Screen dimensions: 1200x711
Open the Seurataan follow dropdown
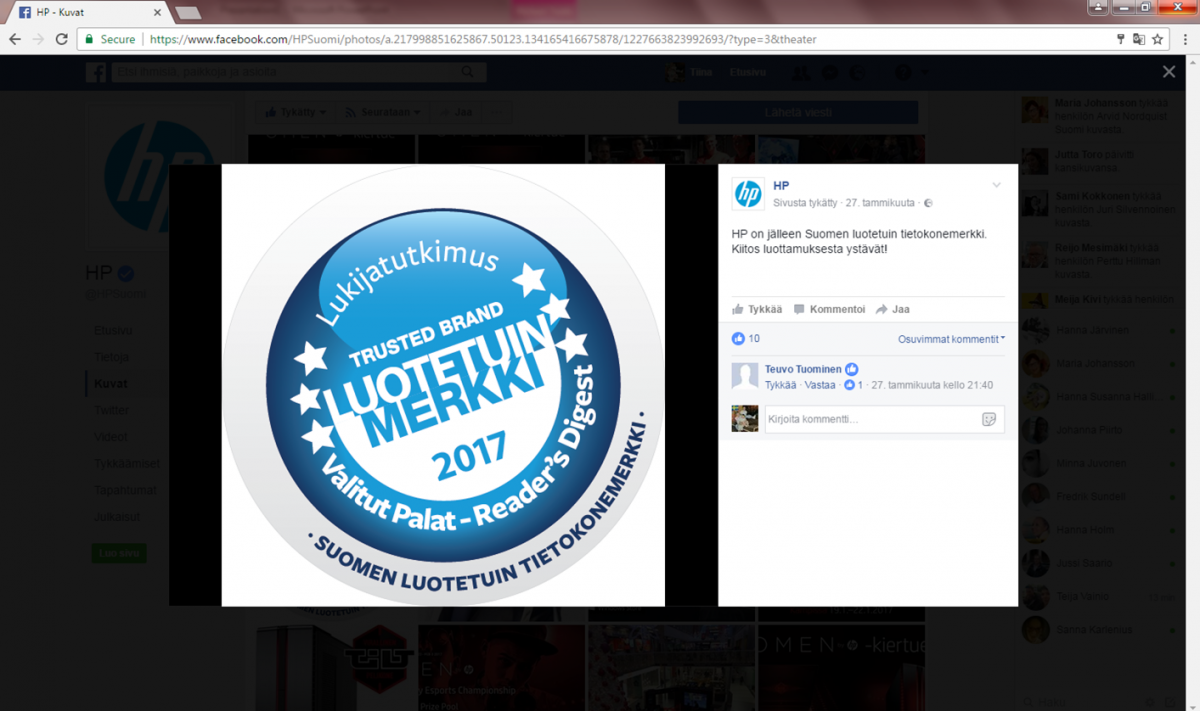click(x=382, y=112)
